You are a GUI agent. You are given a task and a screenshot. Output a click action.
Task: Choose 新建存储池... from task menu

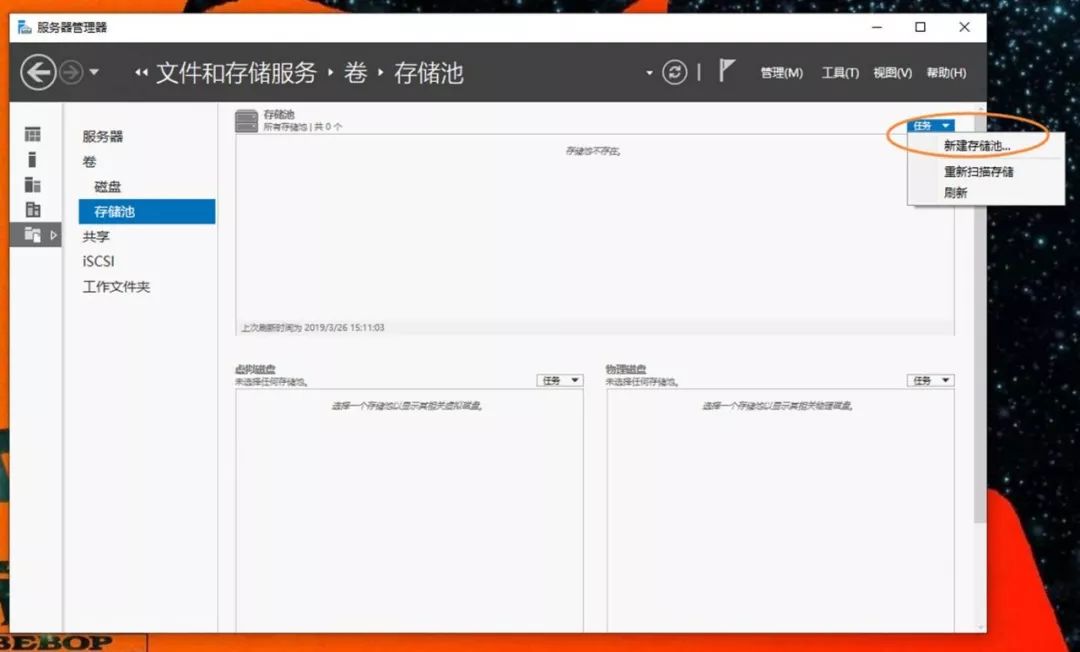tap(977, 146)
